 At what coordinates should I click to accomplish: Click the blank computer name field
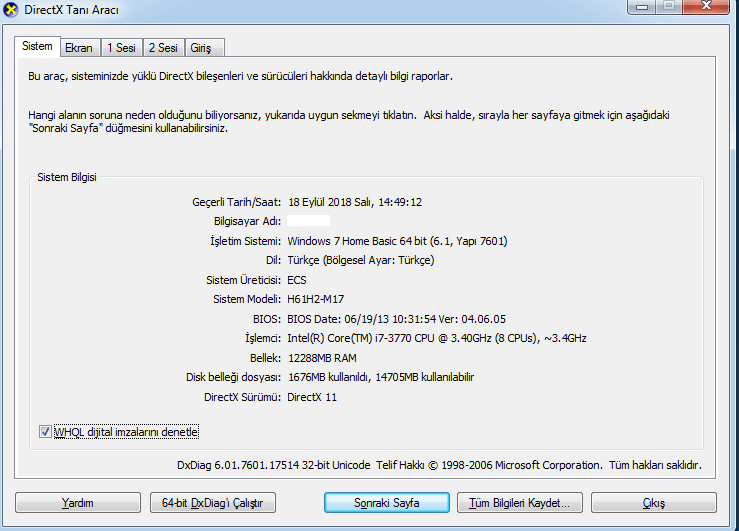click(x=308, y=221)
